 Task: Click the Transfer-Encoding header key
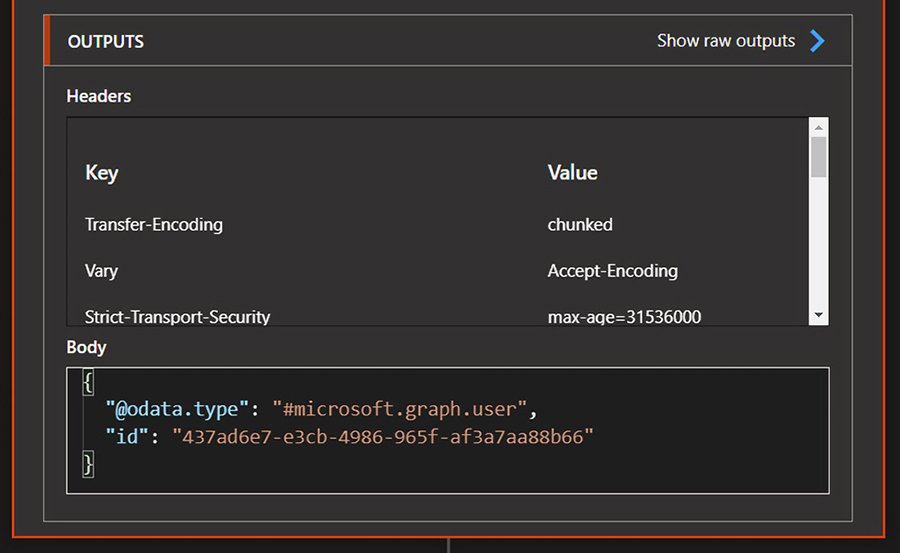[153, 225]
